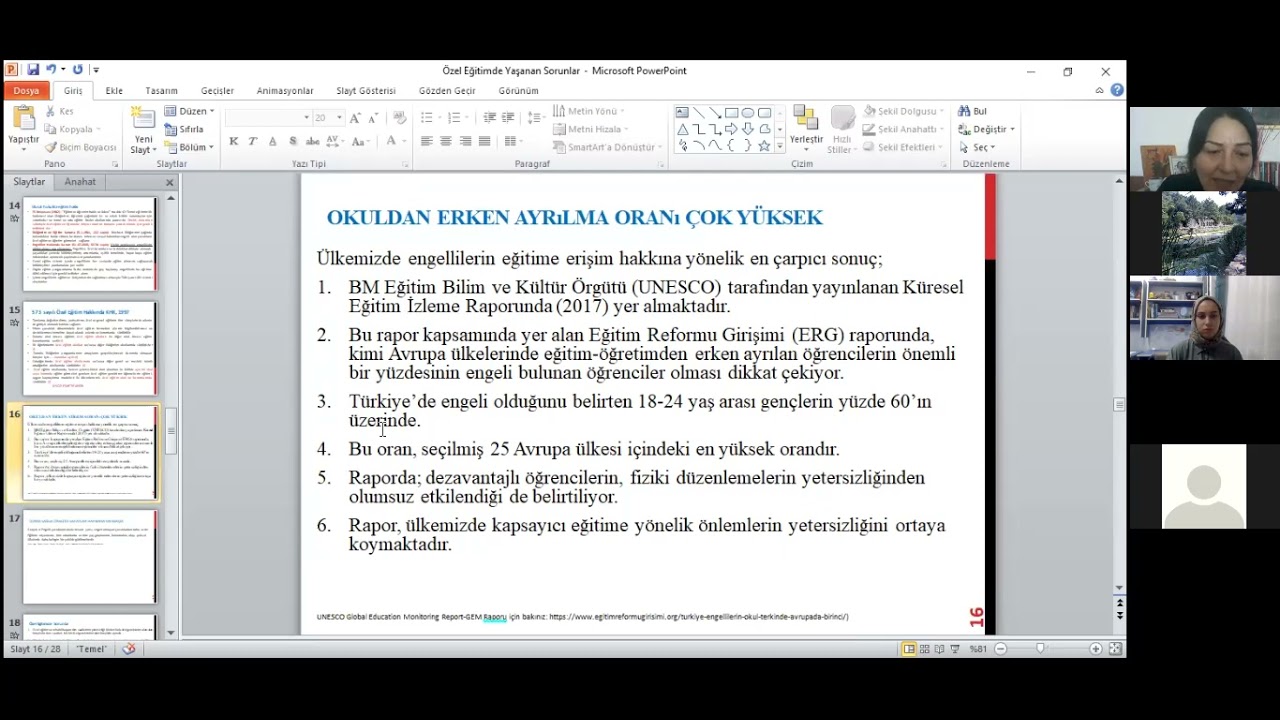This screenshot has height=720, width=1280.
Task: Select the text box shape in gallery
Action: coord(682,112)
